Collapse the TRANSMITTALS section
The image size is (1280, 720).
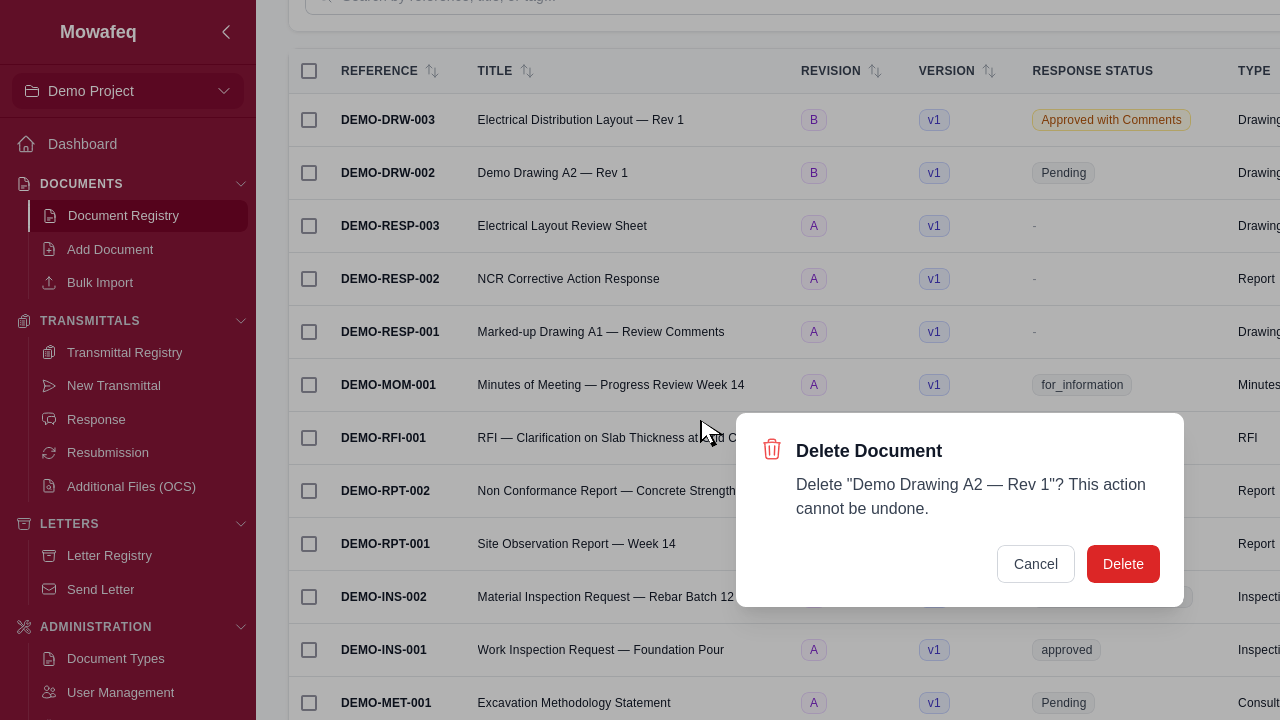point(240,321)
